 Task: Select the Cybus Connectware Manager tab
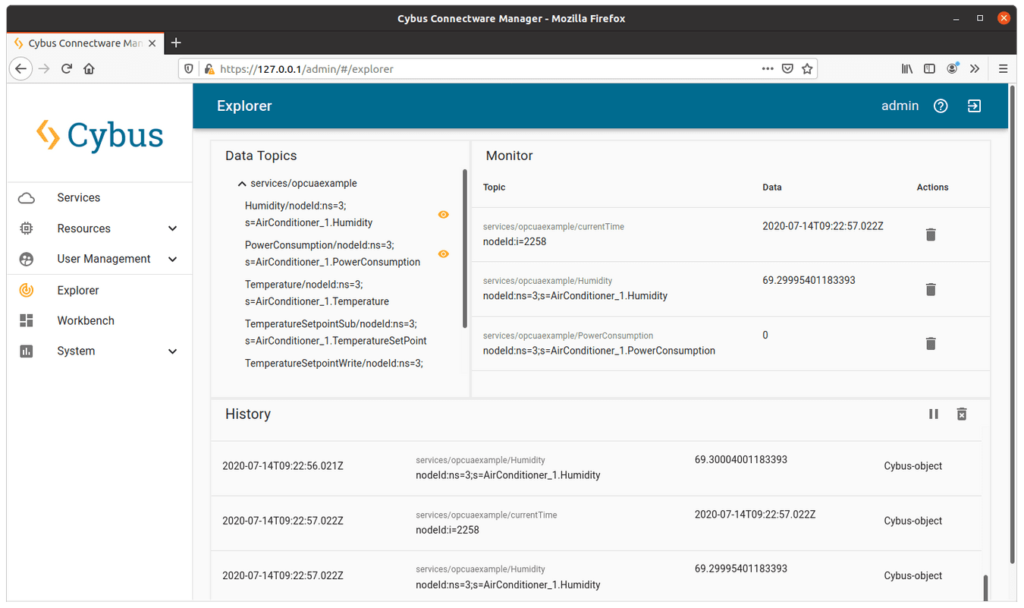click(x=85, y=43)
